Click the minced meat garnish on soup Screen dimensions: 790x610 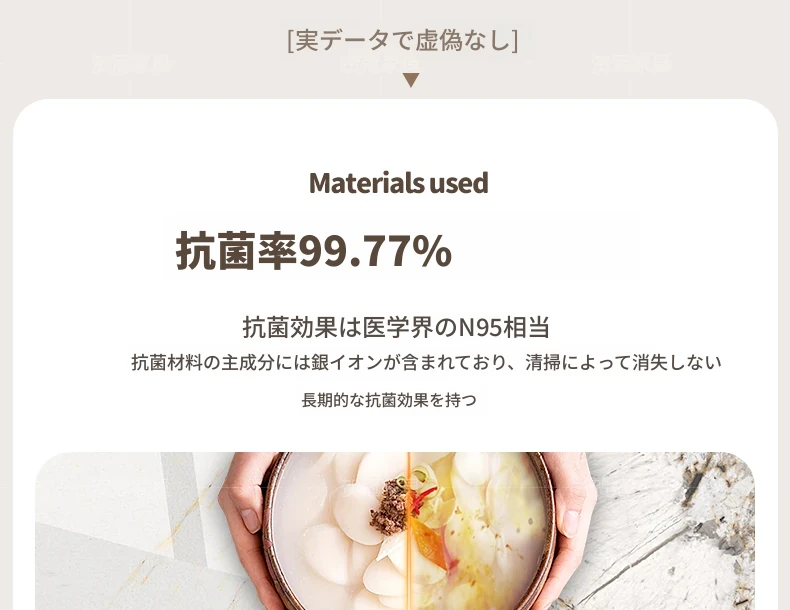point(388,507)
